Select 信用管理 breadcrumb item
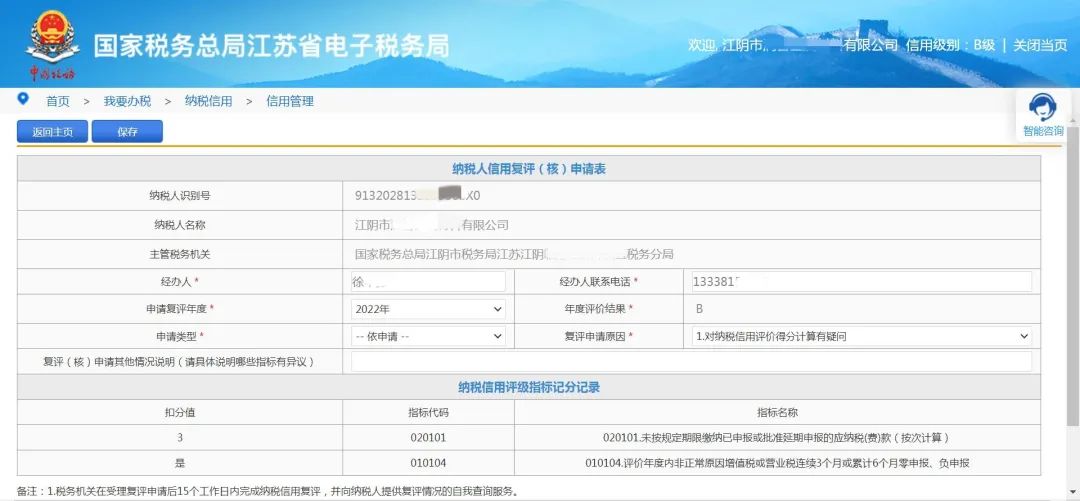 (290, 101)
